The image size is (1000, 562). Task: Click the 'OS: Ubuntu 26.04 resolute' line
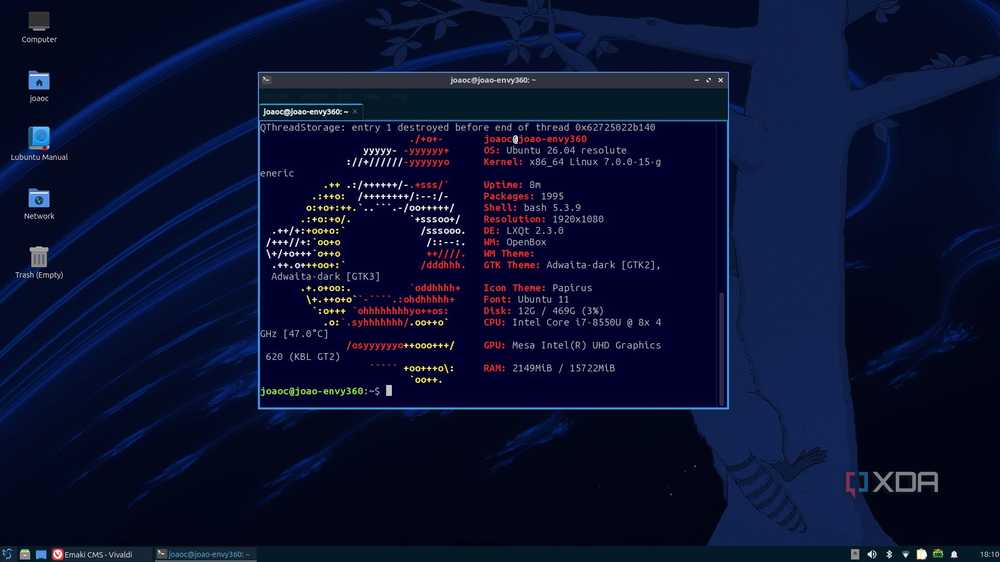[x=555, y=151]
